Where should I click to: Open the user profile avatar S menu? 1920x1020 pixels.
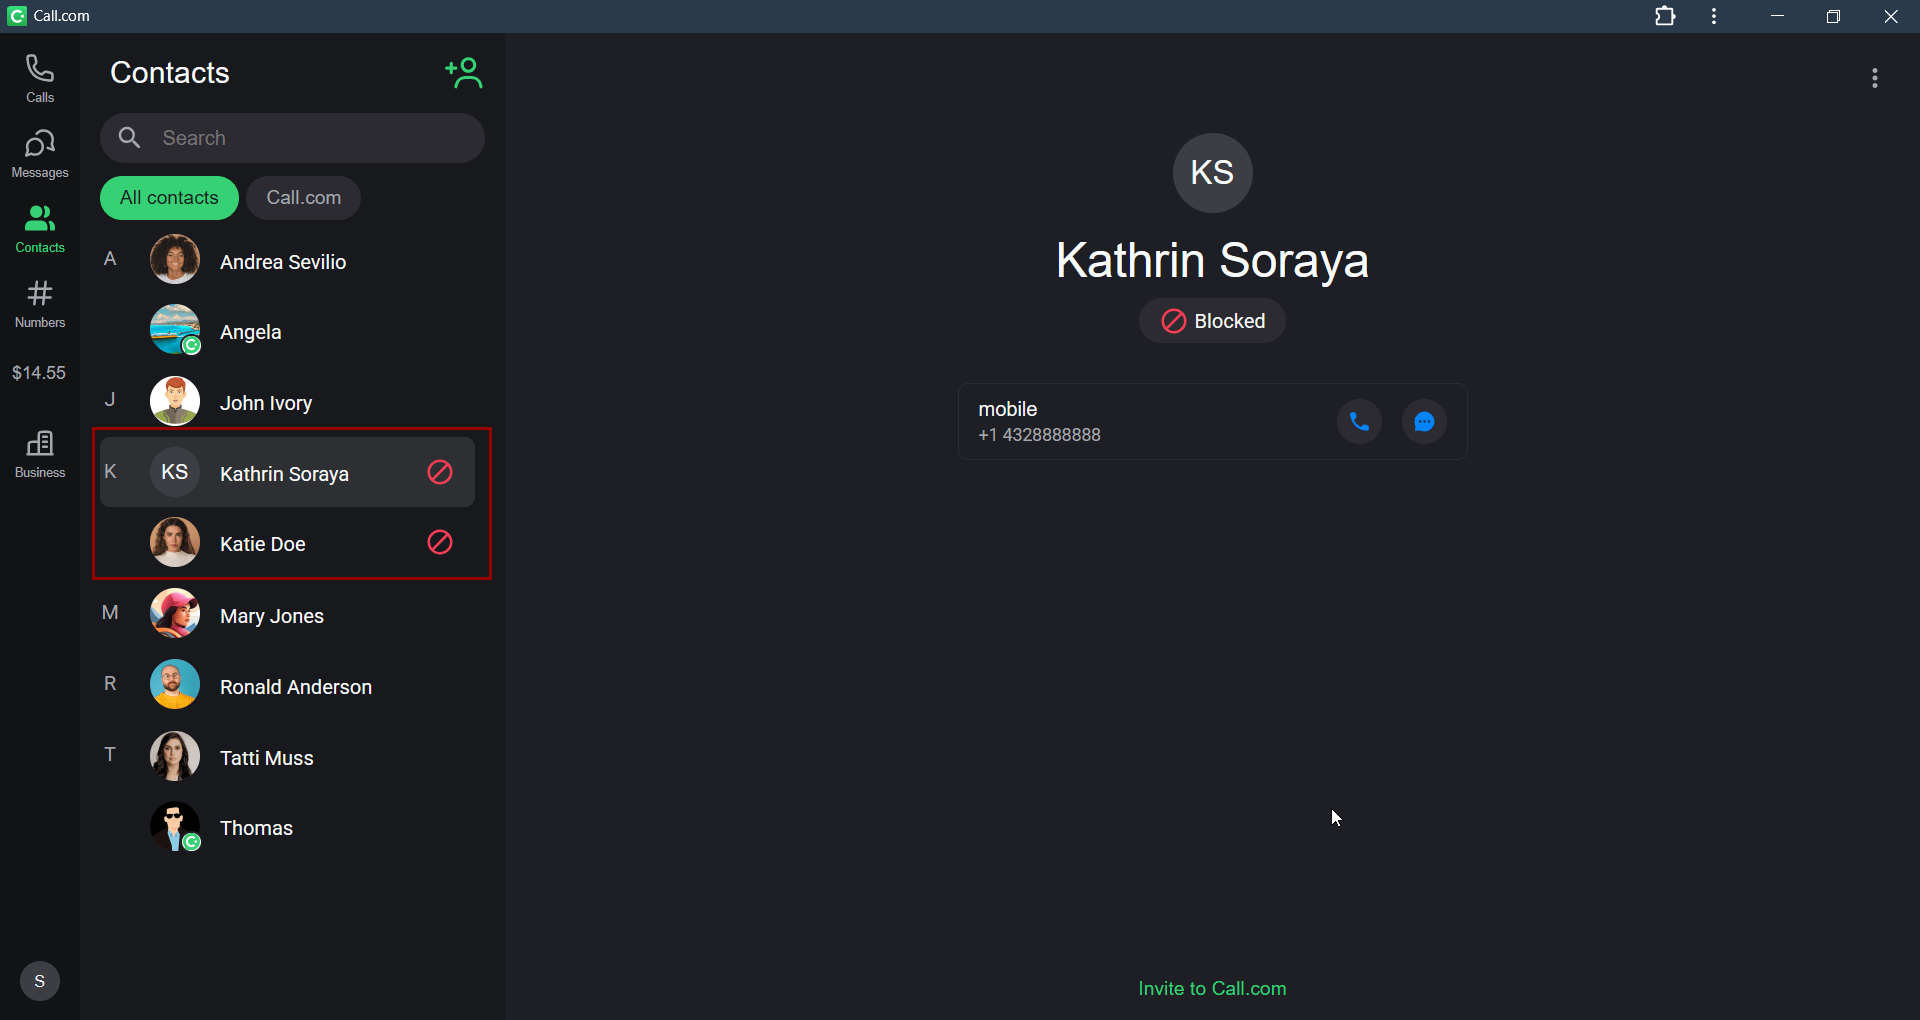40,981
